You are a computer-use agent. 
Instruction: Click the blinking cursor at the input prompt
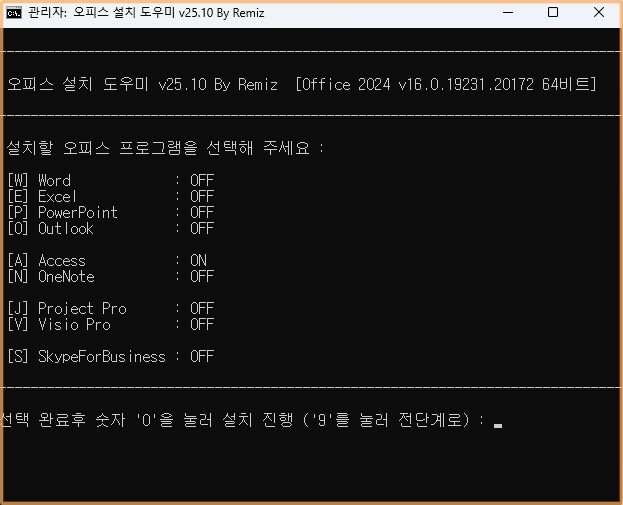(x=498, y=424)
